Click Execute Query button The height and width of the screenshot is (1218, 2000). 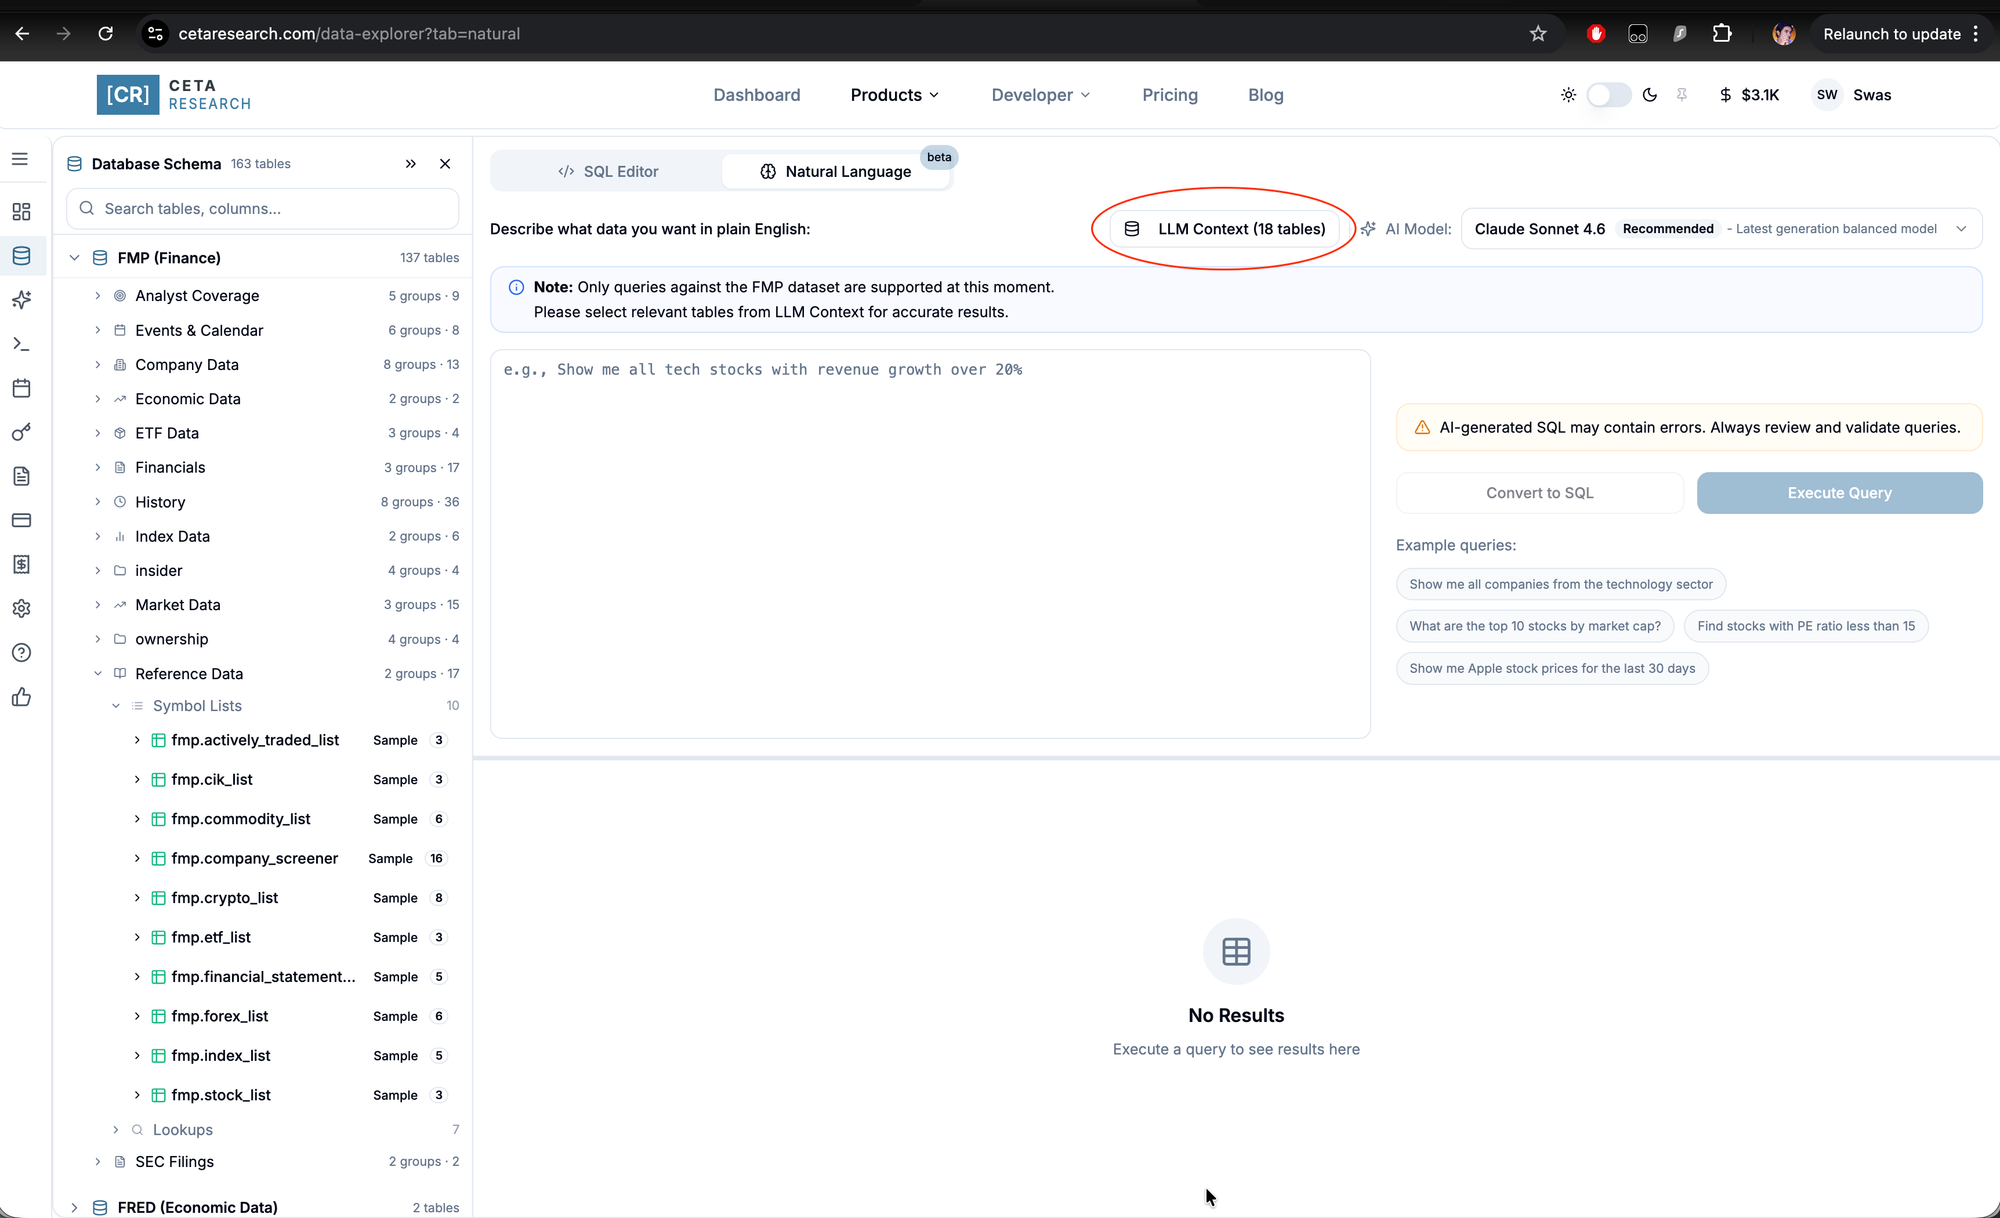pyautogui.click(x=1839, y=493)
